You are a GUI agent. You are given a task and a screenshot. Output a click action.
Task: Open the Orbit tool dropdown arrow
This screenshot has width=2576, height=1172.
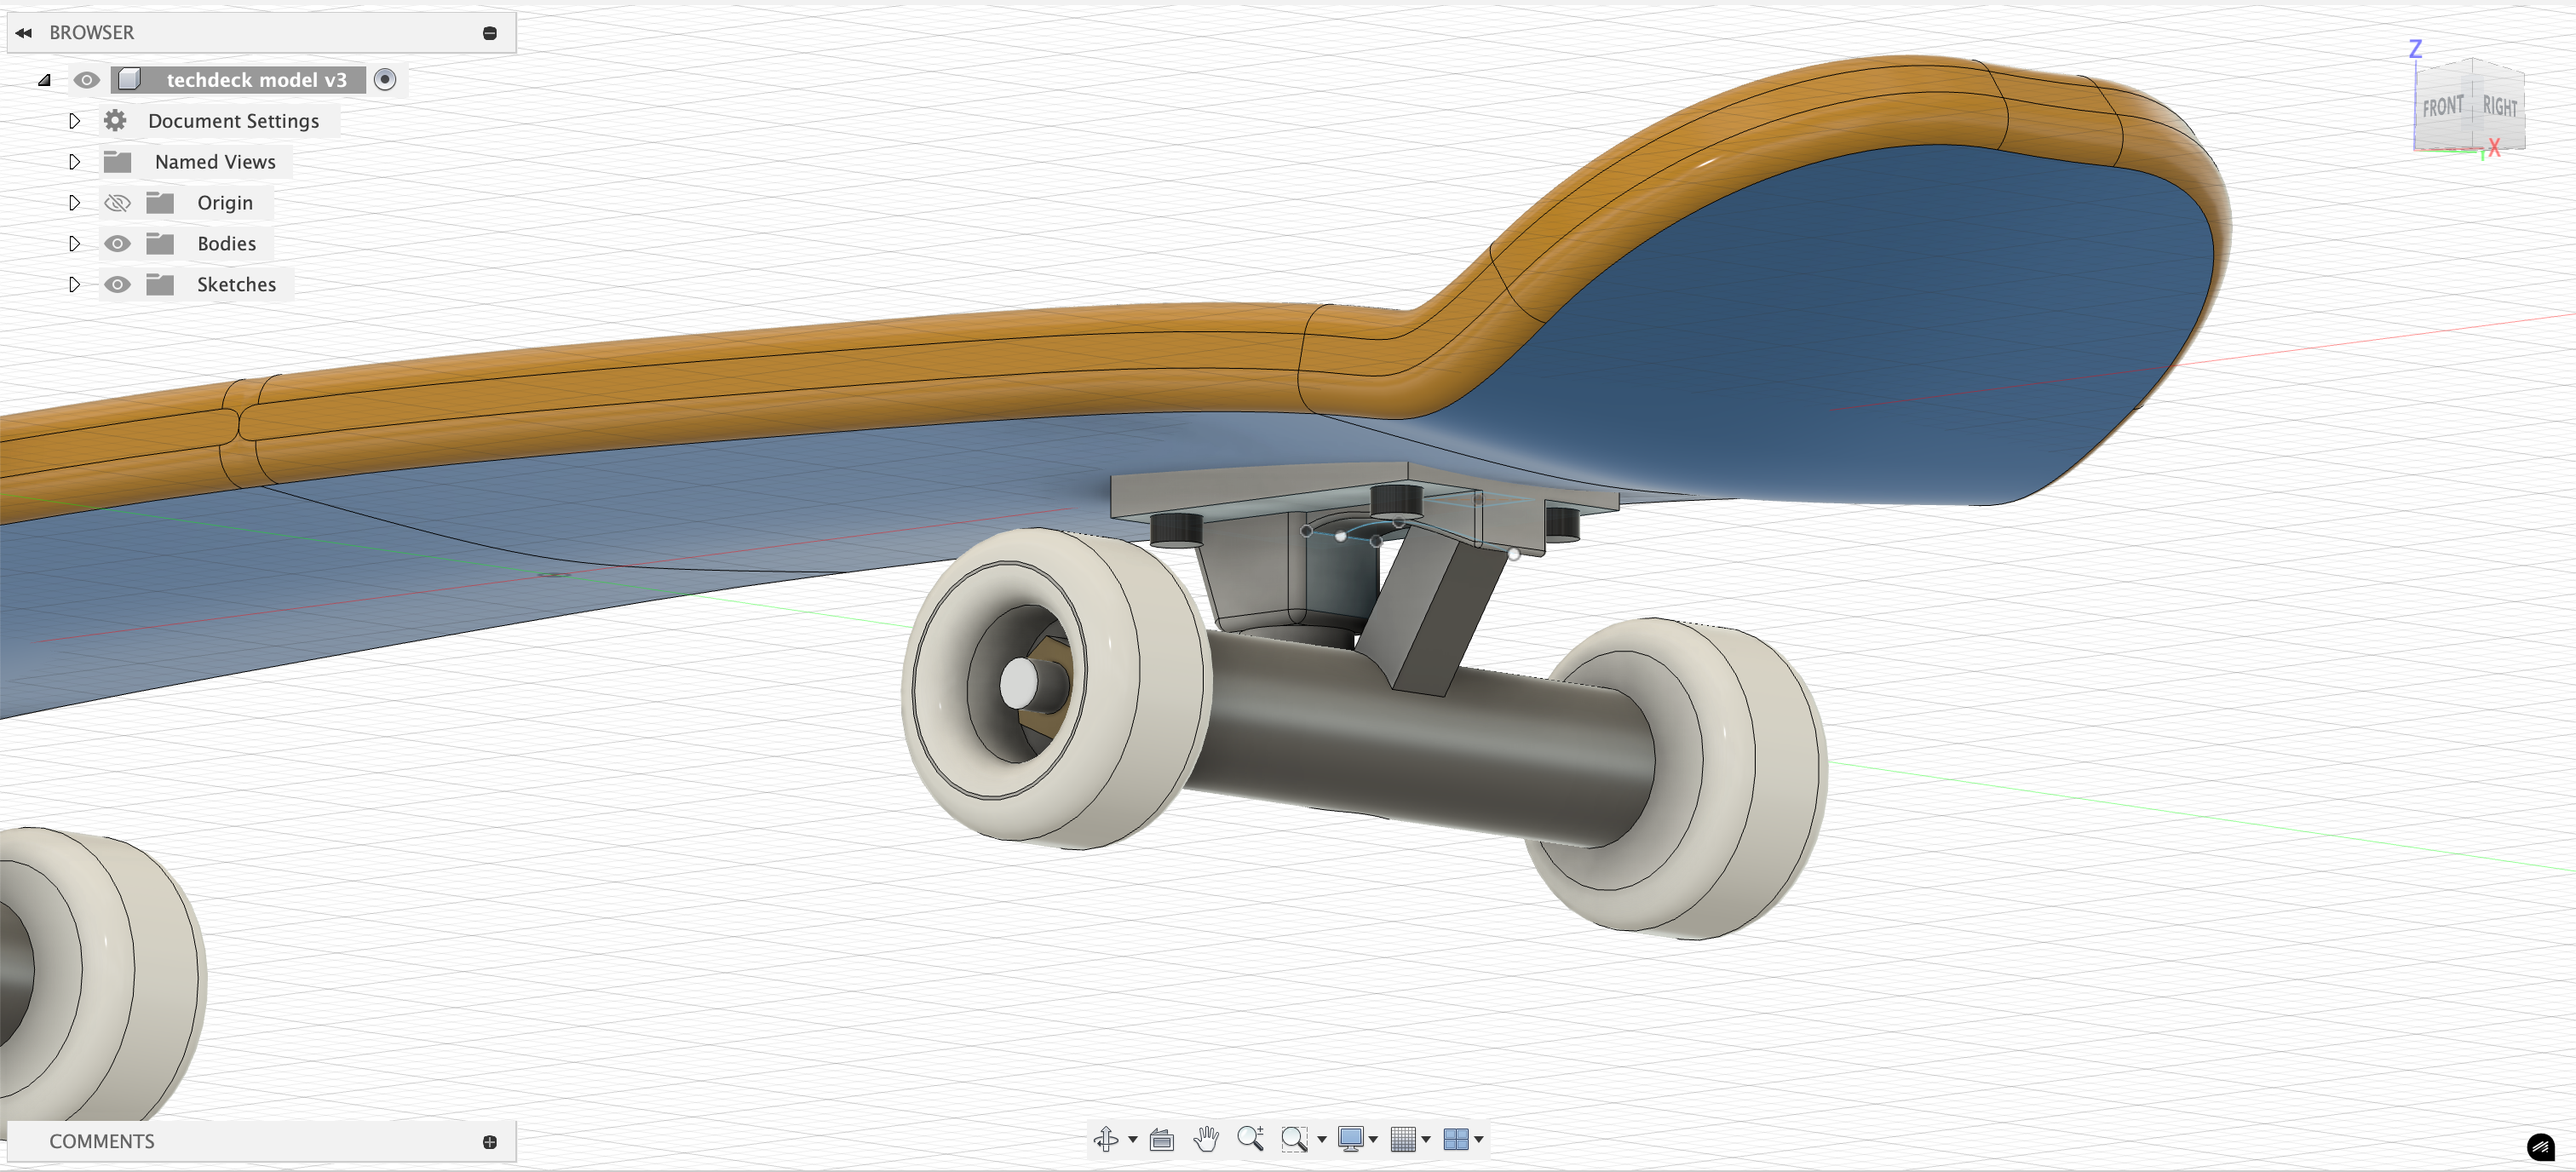click(x=1133, y=1139)
